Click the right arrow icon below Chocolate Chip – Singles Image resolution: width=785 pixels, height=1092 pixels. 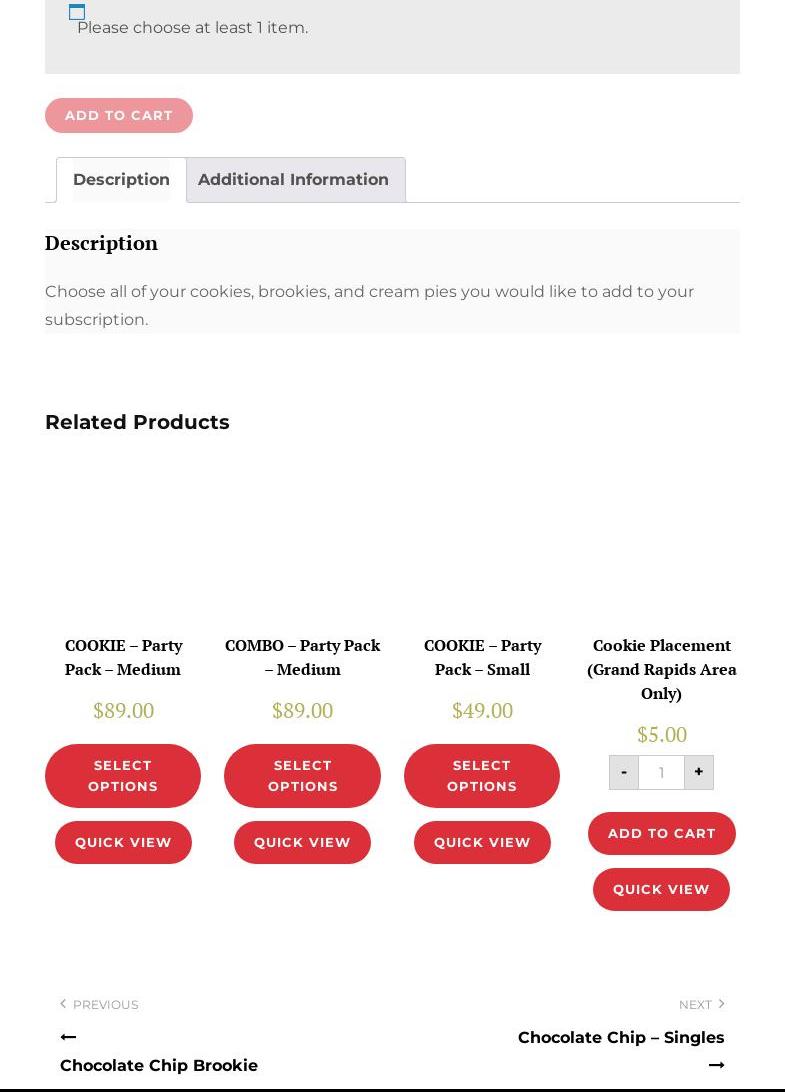[x=716, y=1066]
